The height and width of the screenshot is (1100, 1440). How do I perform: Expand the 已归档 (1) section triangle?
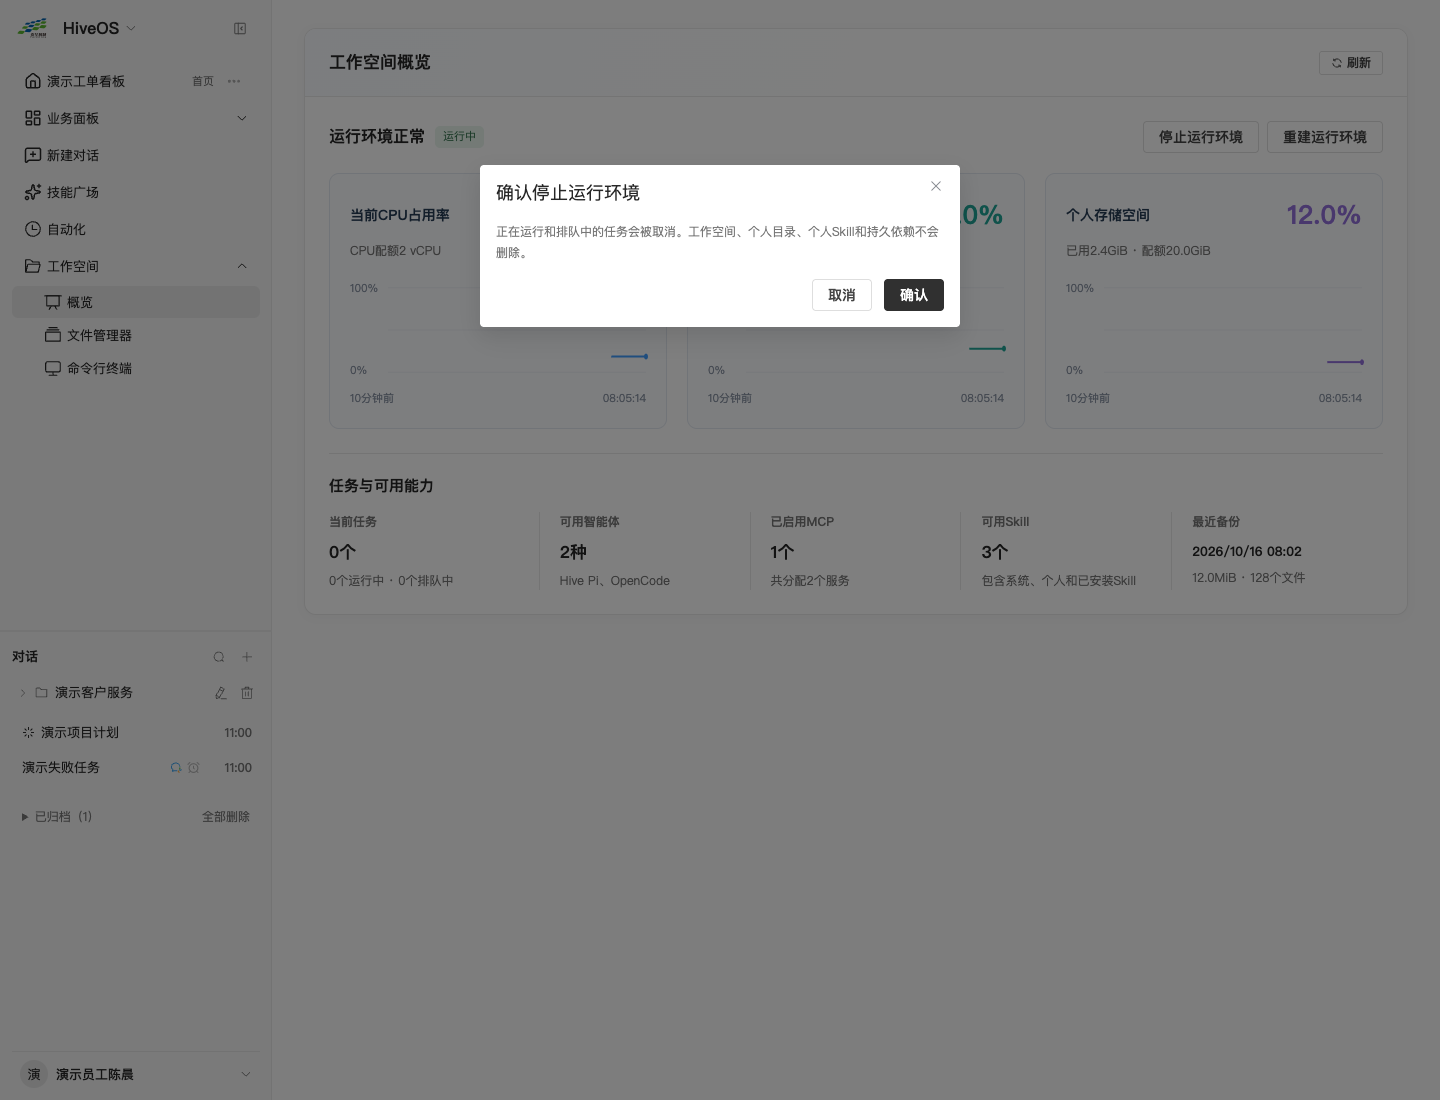click(x=24, y=817)
